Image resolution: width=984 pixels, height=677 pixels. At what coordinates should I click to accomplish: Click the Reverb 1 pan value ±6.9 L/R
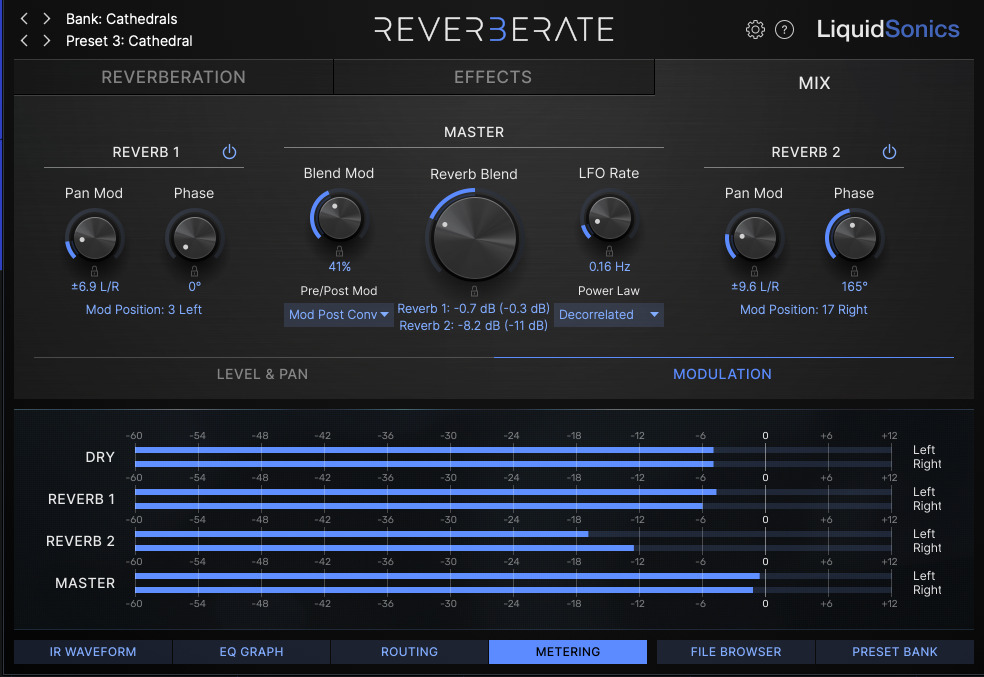95,287
